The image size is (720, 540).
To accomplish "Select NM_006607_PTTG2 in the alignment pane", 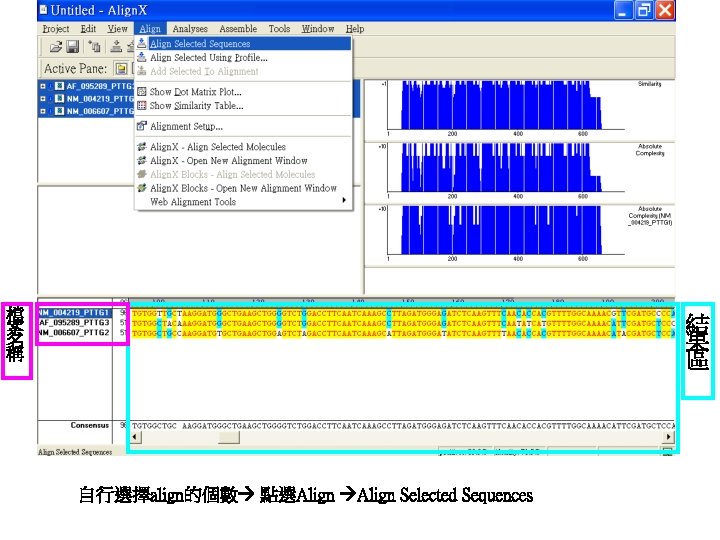I will tap(75, 332).
